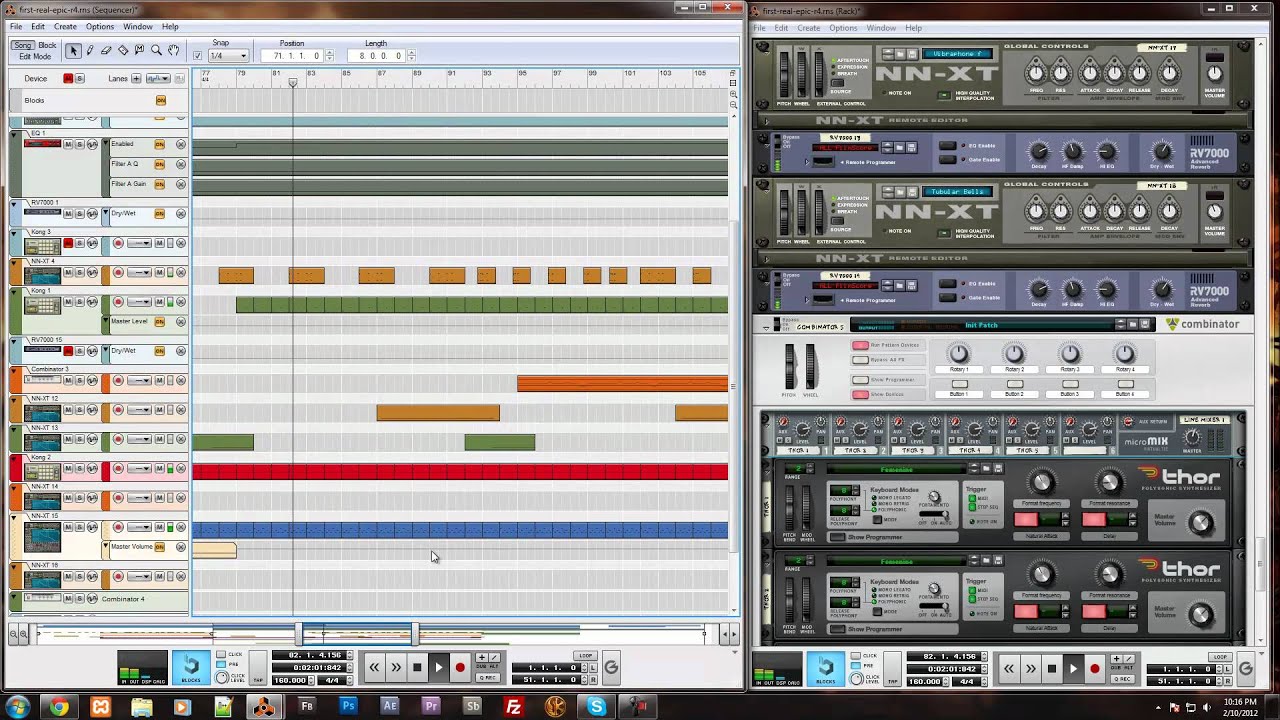Click Button 1 on Combinator
1280x720 pixels.
tap(959, 384)
